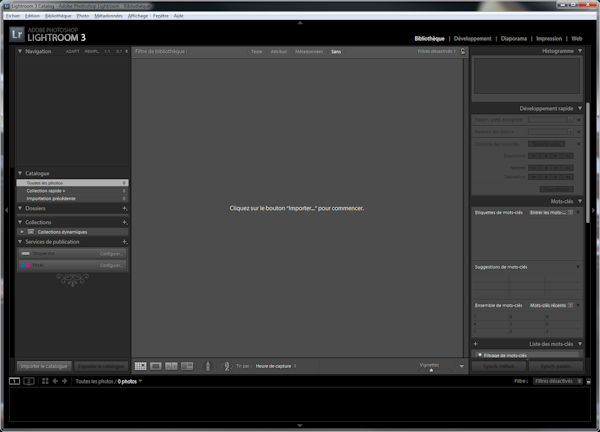
Task: Click the Importer le catalogue button
Action: (x=44, y=366)
